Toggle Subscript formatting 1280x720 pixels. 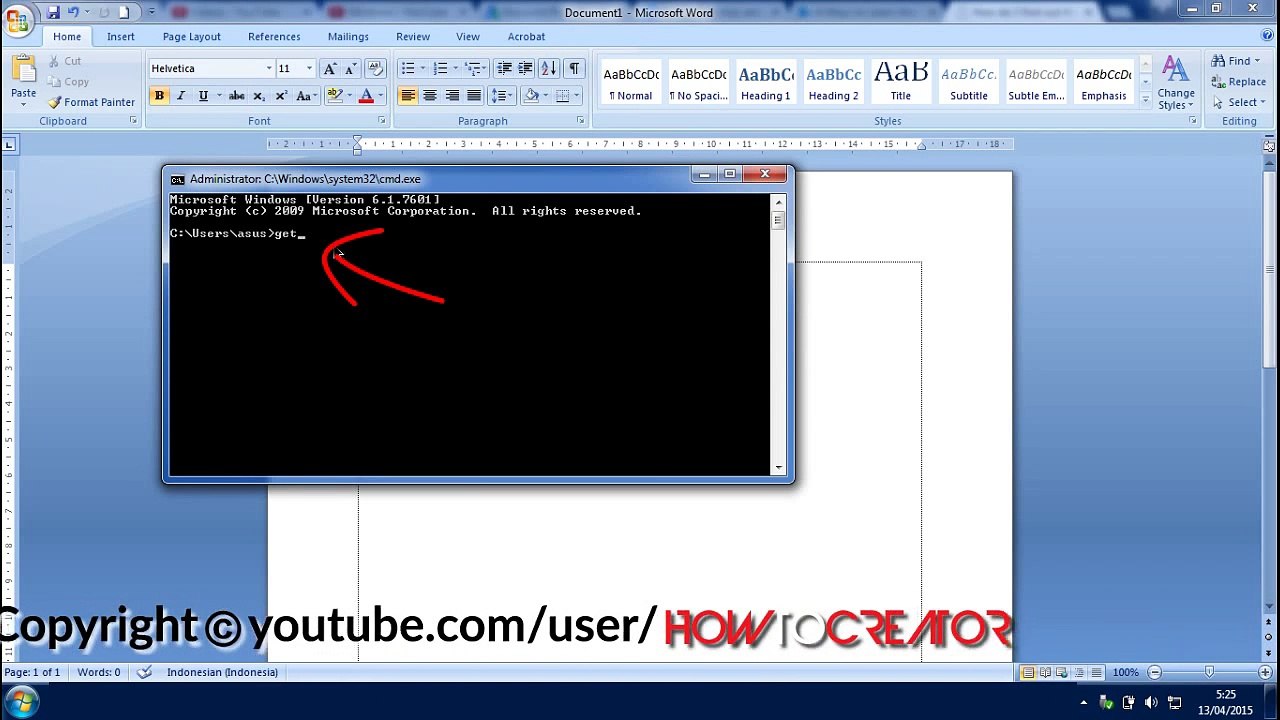click(x=259, y=96)
